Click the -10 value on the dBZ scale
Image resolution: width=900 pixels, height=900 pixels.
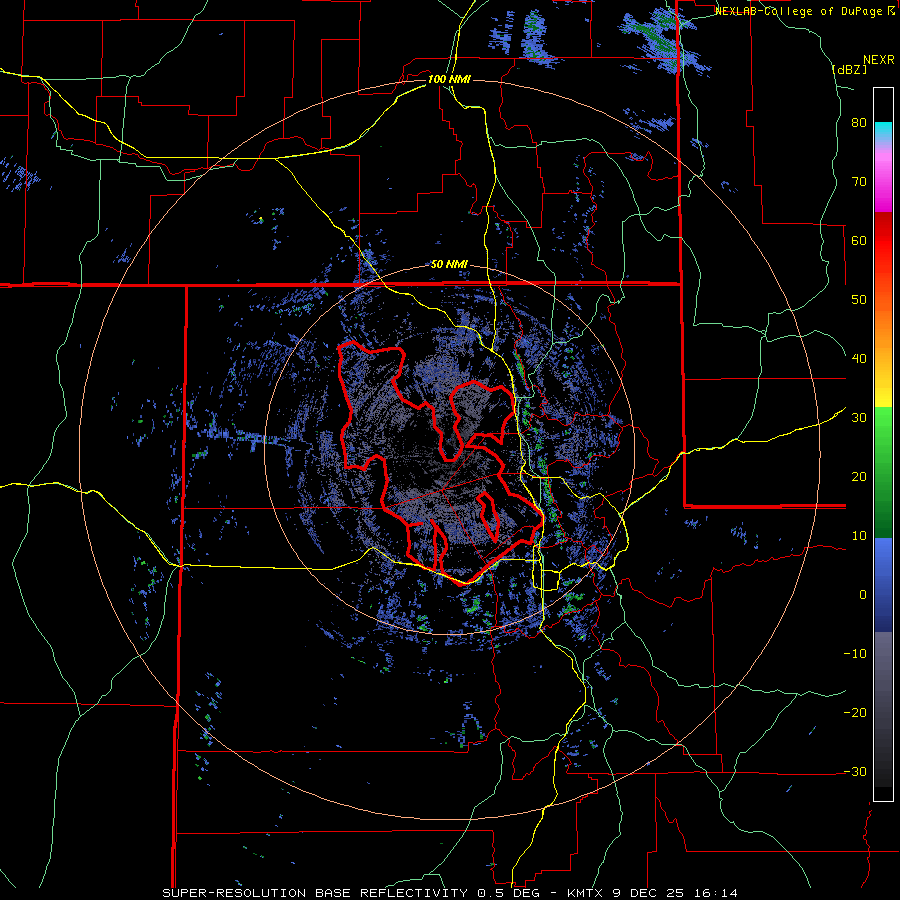855,654
